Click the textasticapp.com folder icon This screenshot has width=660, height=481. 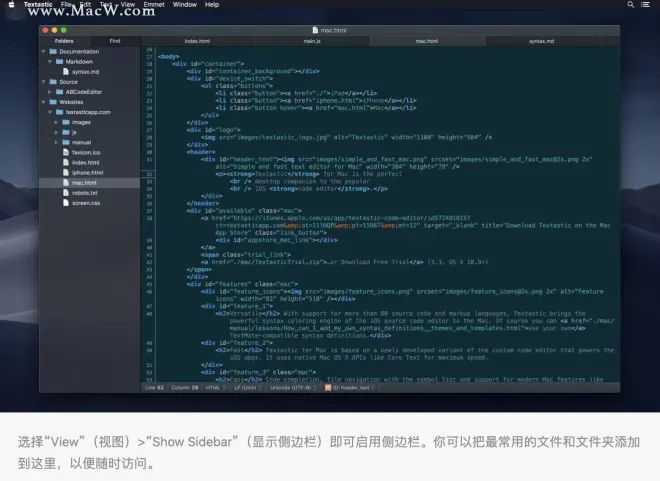(x=59, y=112)
